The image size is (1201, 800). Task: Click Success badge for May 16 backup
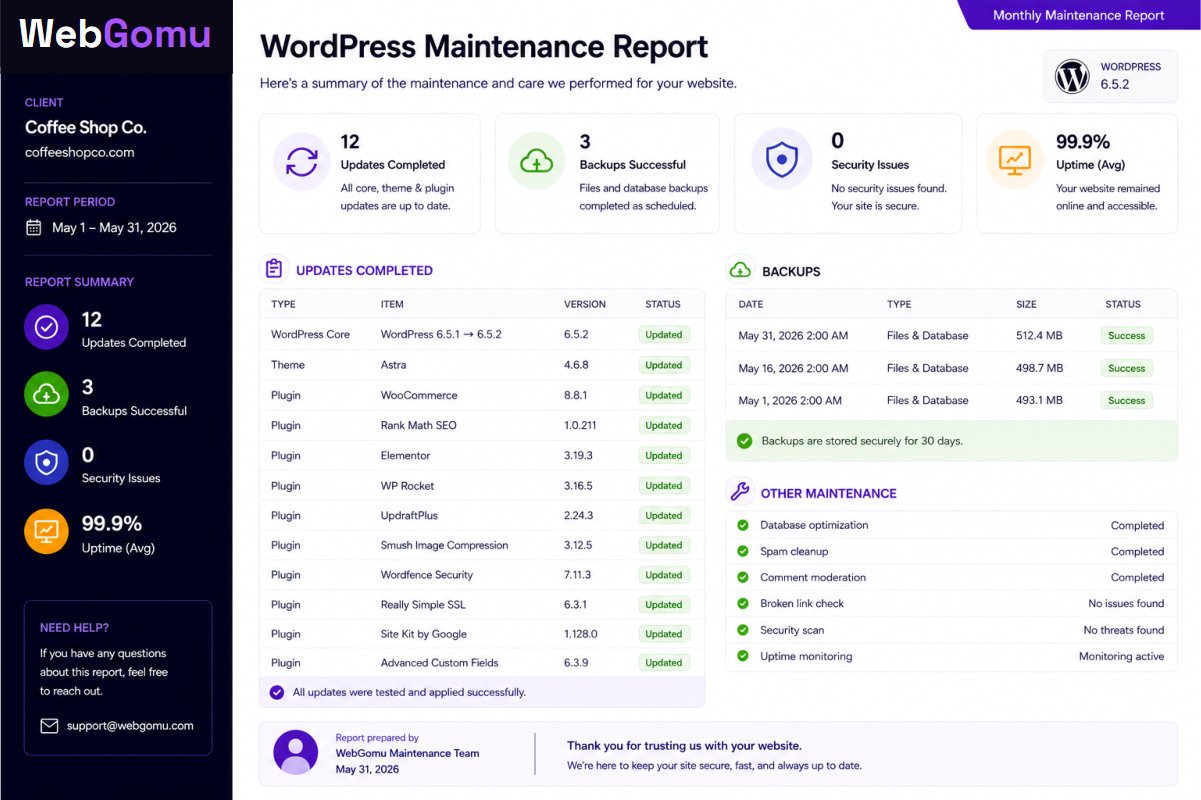click(1126, 368)
